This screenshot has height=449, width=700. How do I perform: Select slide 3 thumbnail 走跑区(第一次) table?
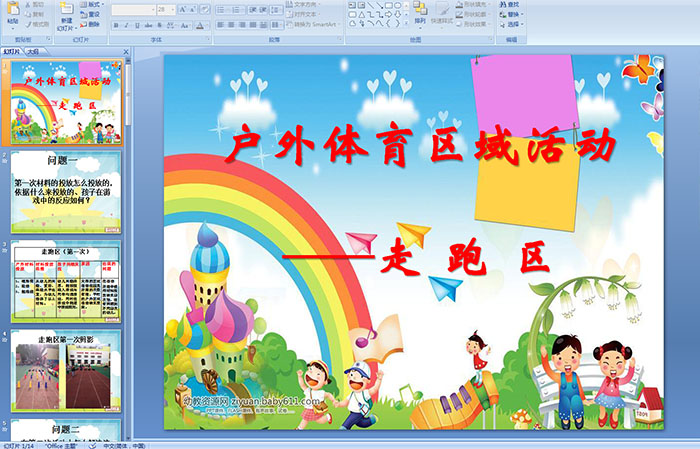point(66,281)
